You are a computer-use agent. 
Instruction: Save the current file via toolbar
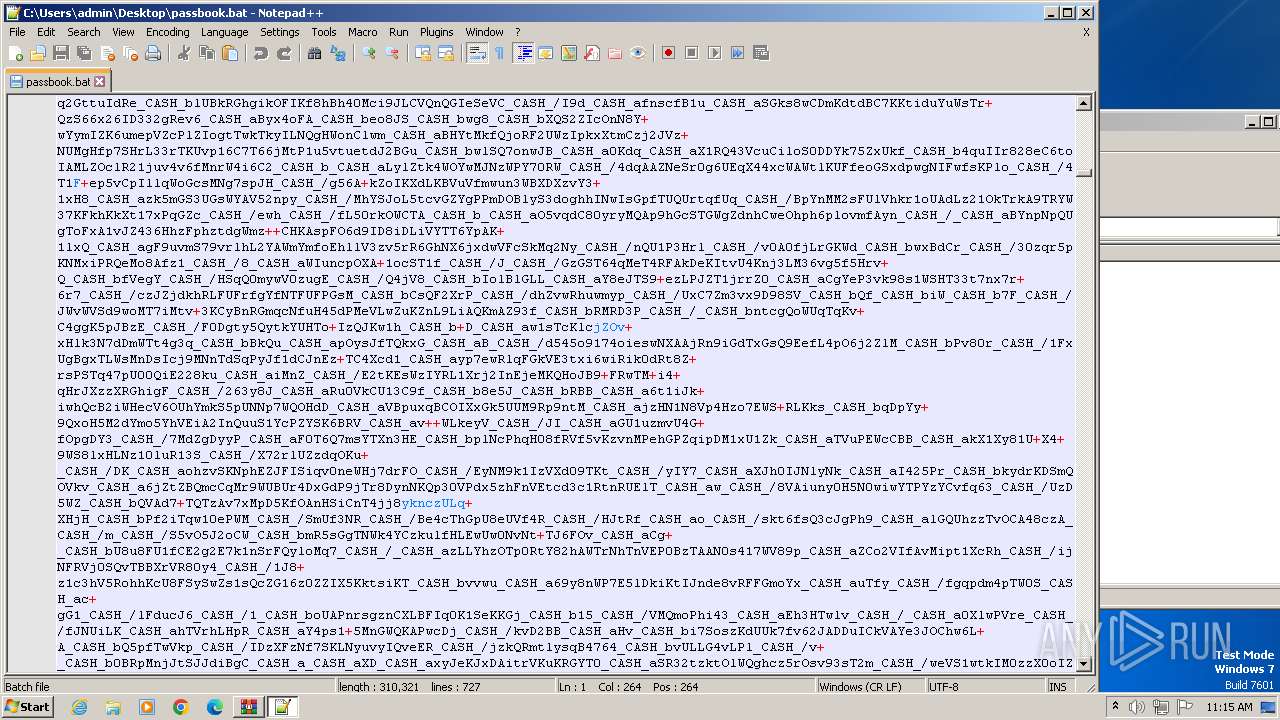point(60,53)
